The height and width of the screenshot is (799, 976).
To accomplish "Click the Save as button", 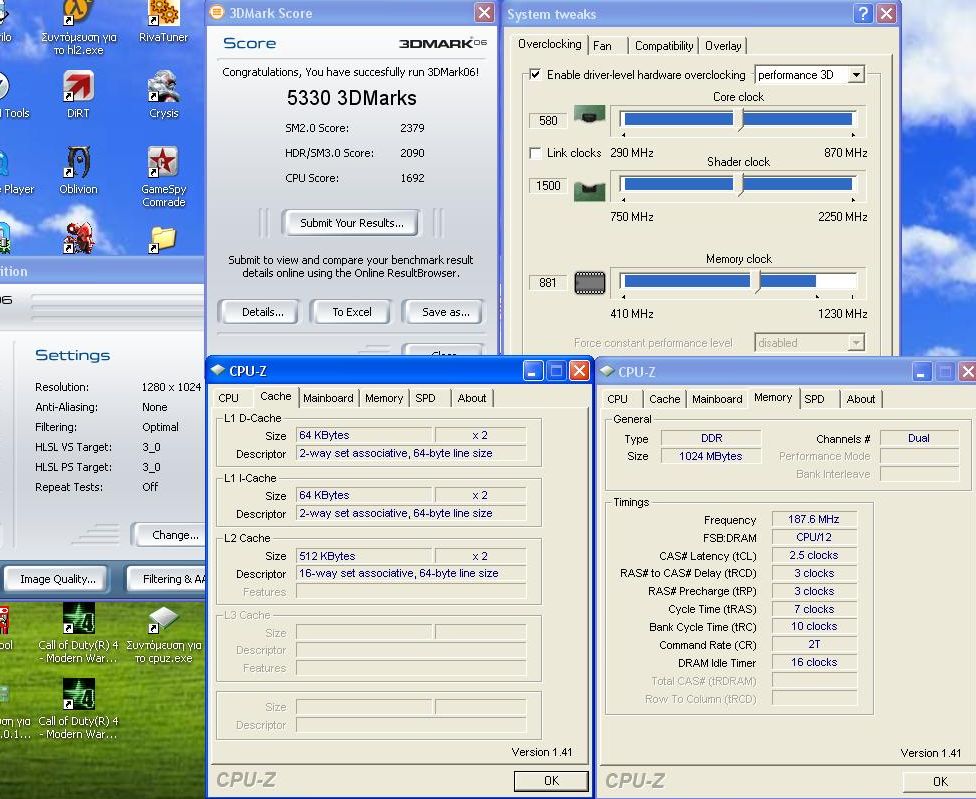I will coord(446,312).
